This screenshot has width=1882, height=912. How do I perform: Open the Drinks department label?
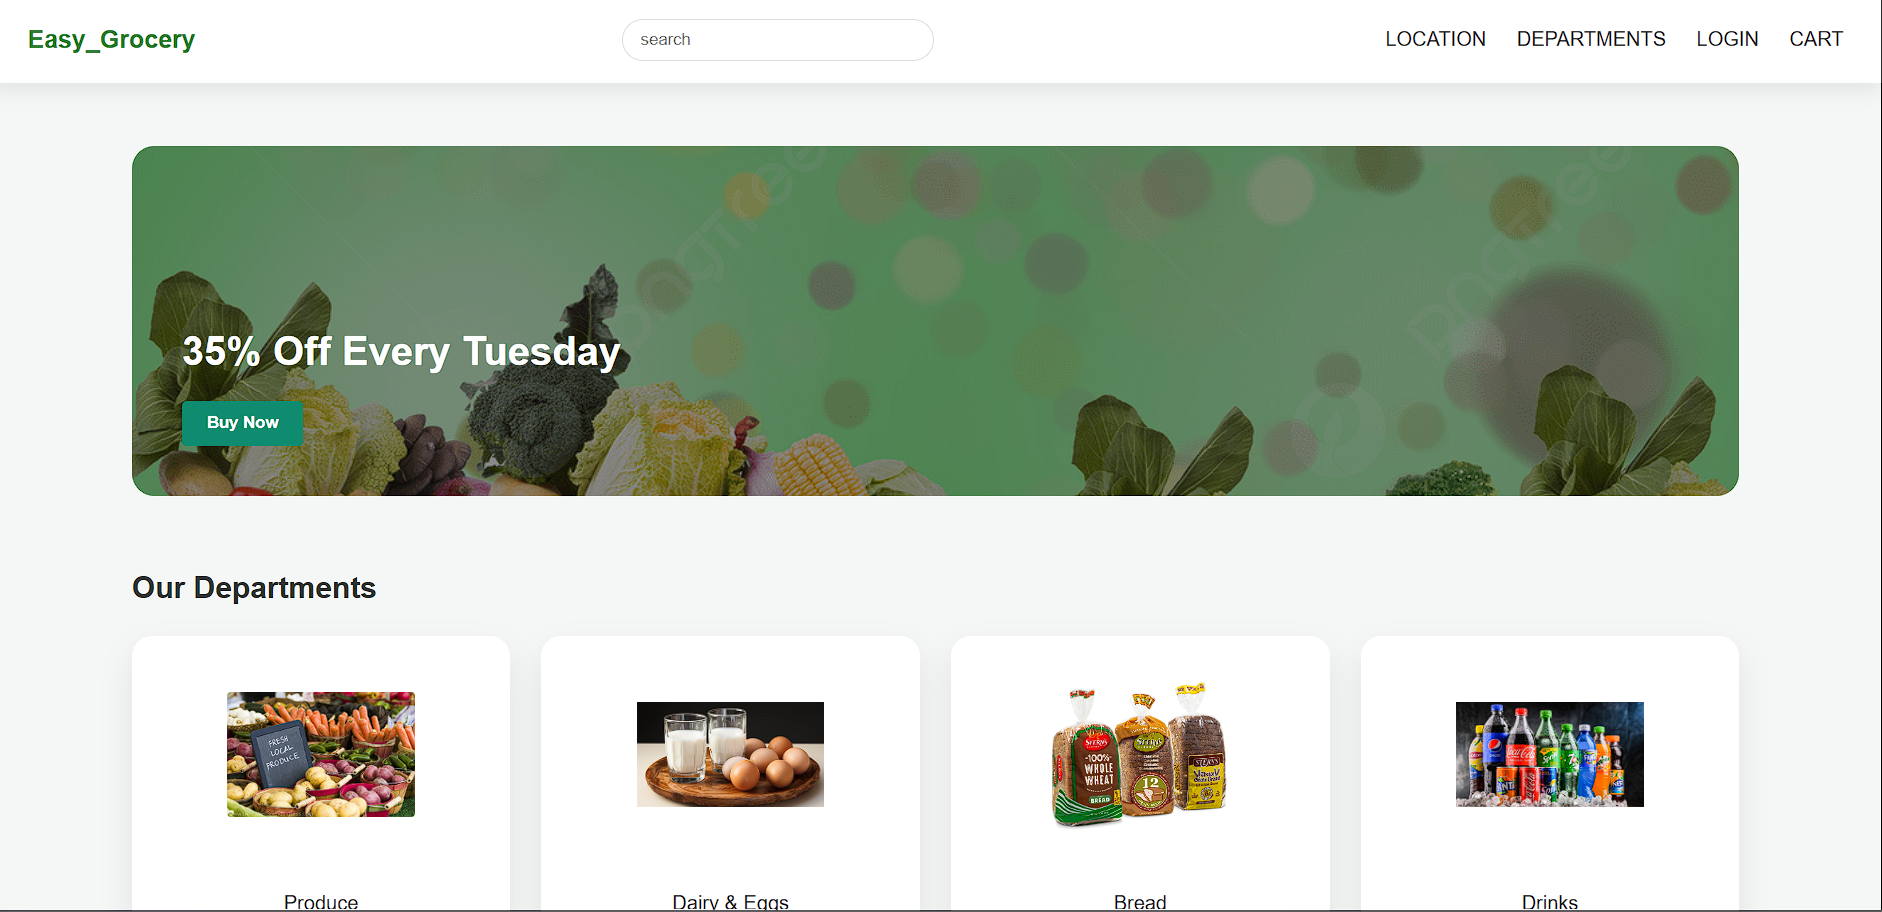(x=1549, y=902)
